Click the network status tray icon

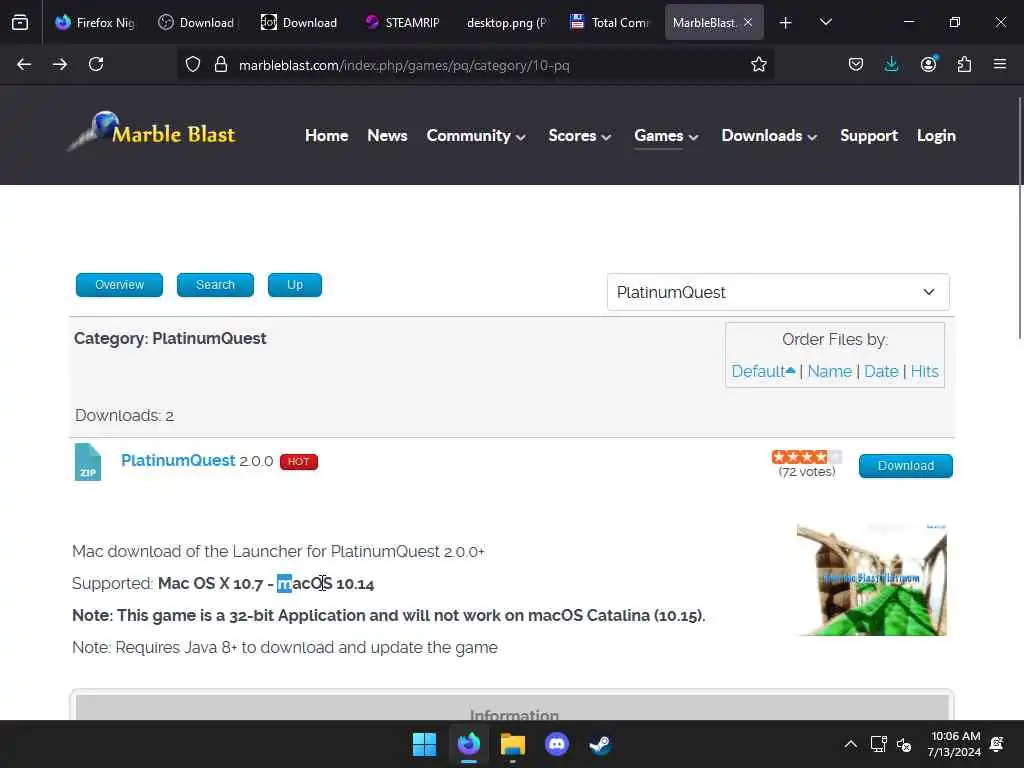(878, 744)
